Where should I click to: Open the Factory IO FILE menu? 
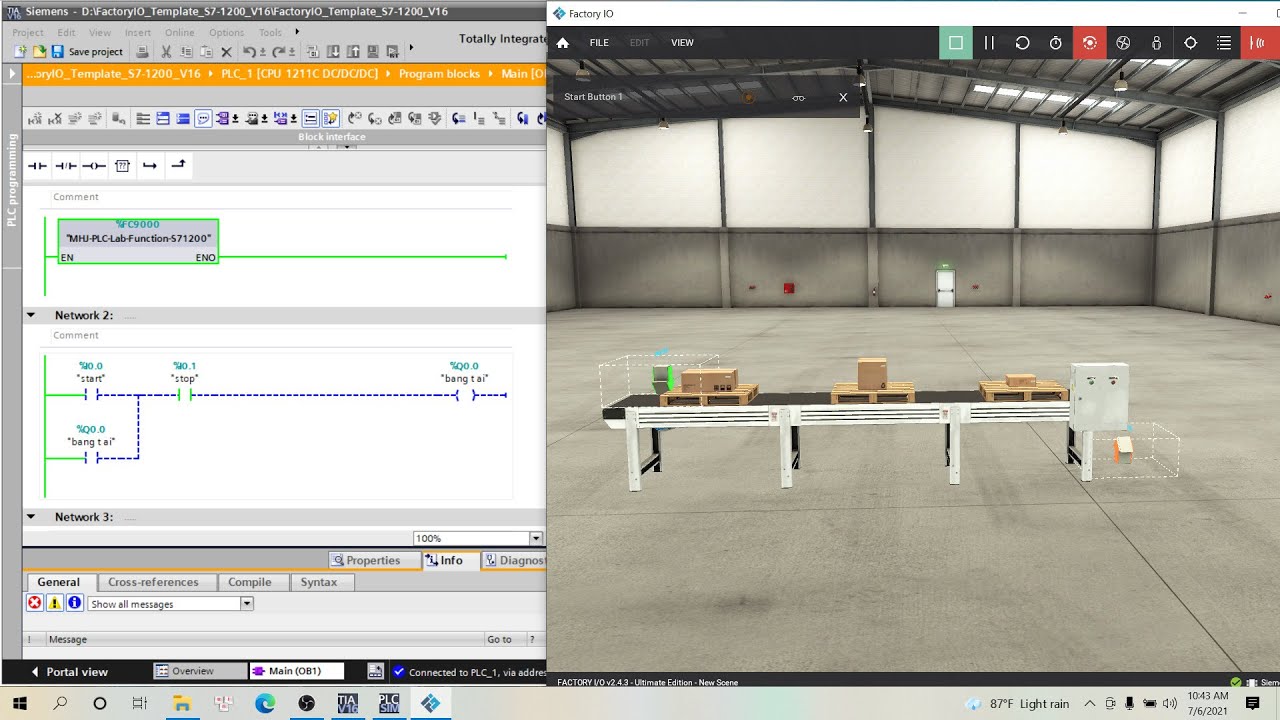[599, 43]
